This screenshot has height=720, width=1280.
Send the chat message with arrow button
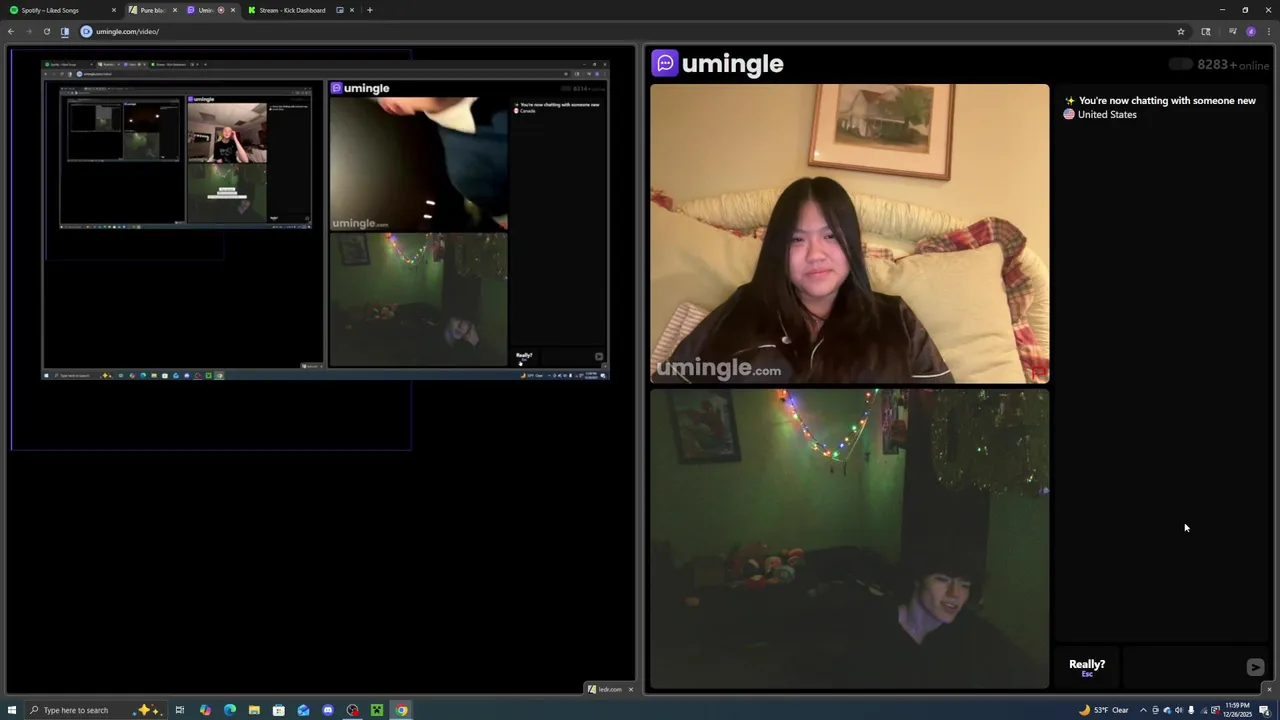click(x=1255, y=667)
